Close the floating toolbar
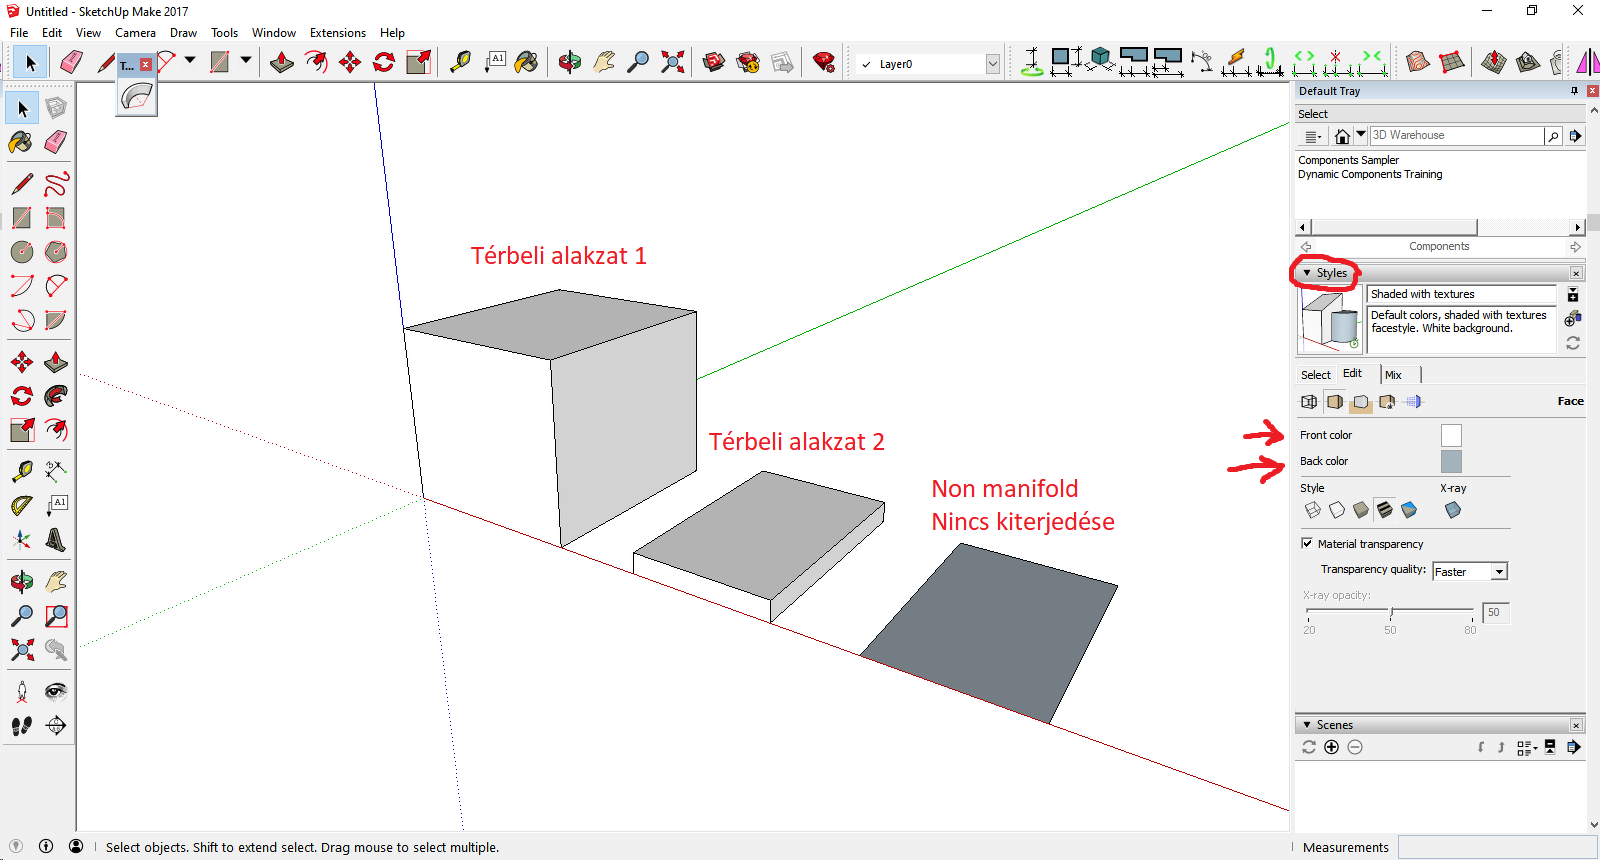 pyautogui.click(x=146, y=64)
